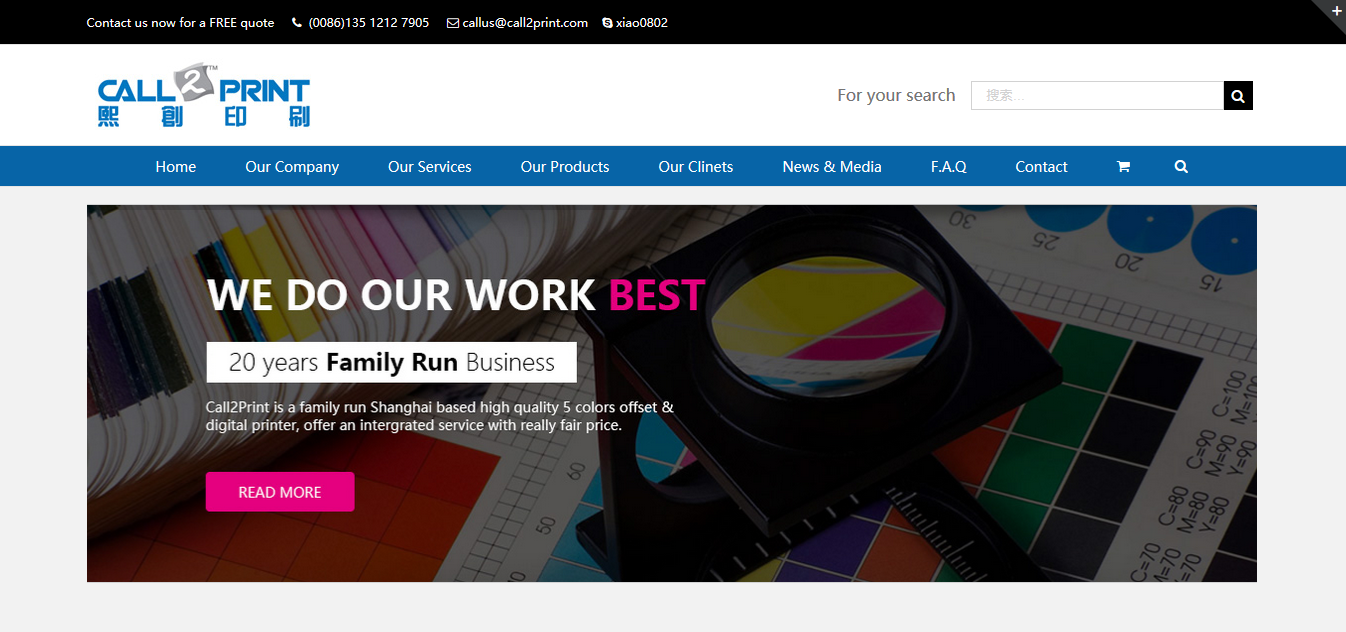Open the Our Services menu
1346x632 pixels.
(430, 167)
